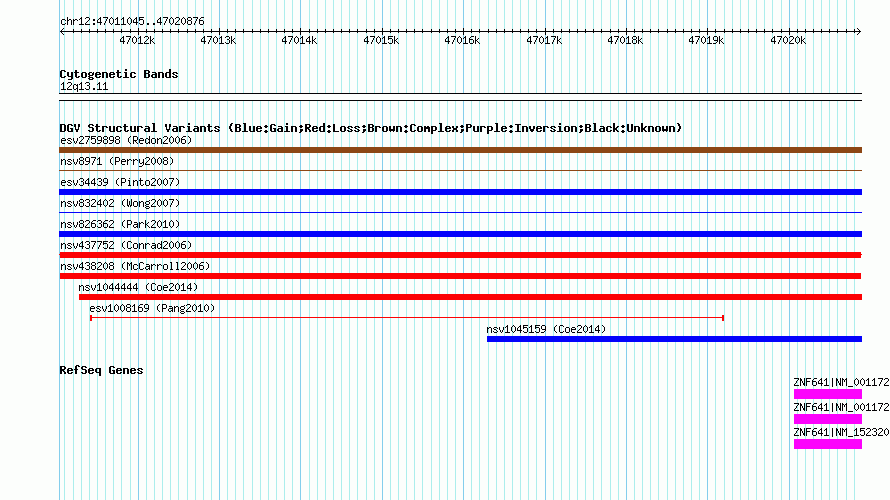The width and height of the screenshot is (890, 500).
Task: Click the 47020k ruler tick label
Action: point(788,40)
